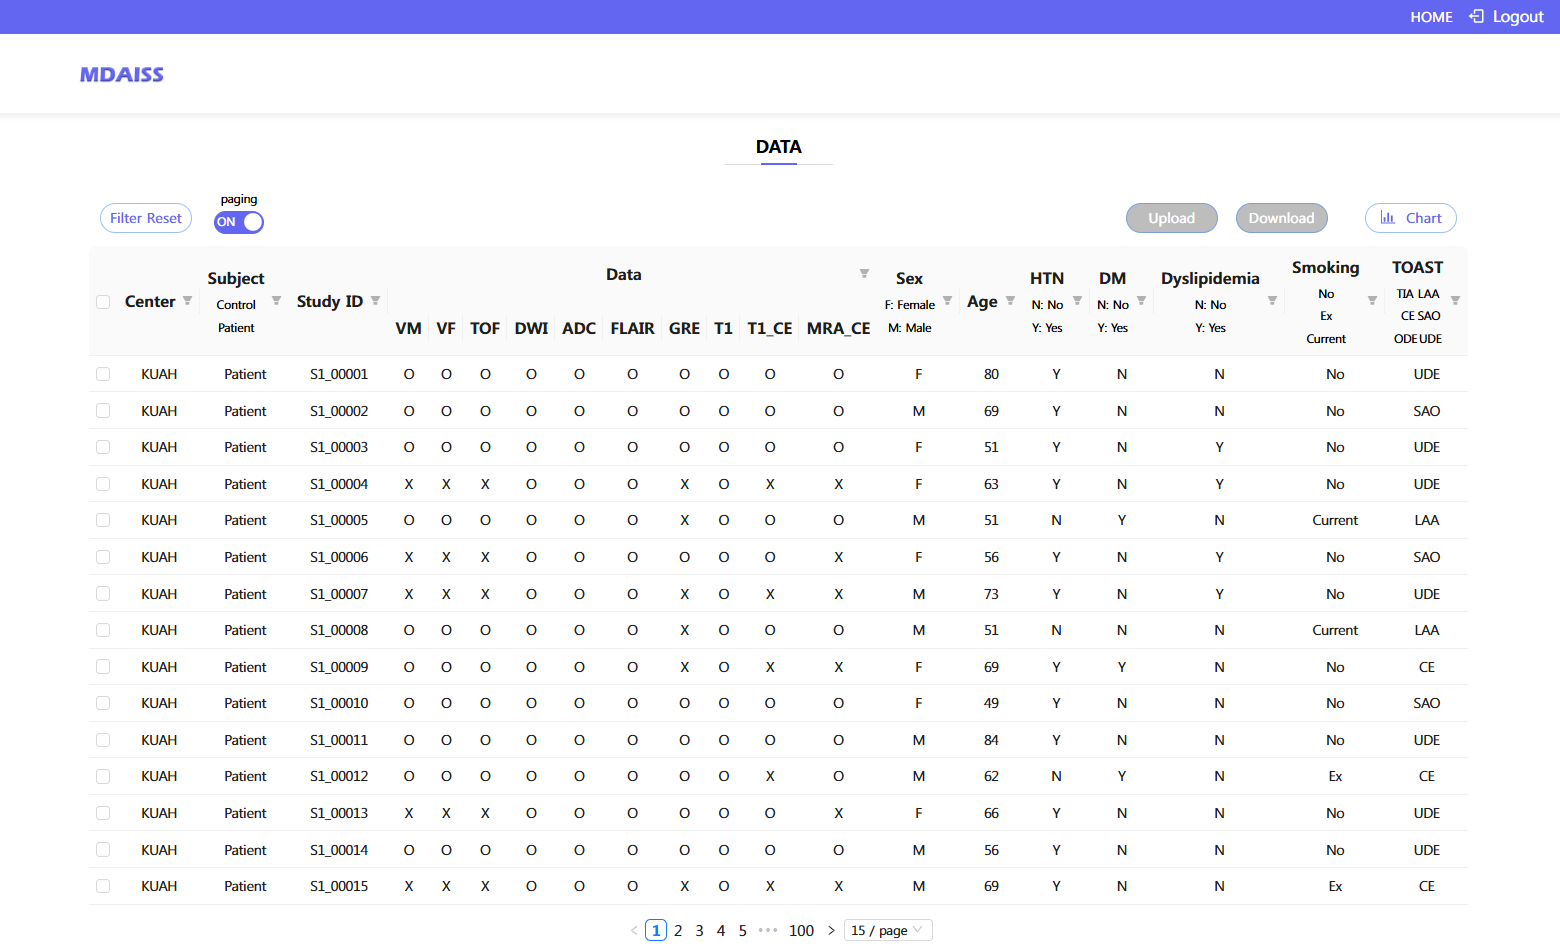Select the checkbox for row S1_00005
The width and height of the screenshot is (1560, 947).
coord(103,521)
